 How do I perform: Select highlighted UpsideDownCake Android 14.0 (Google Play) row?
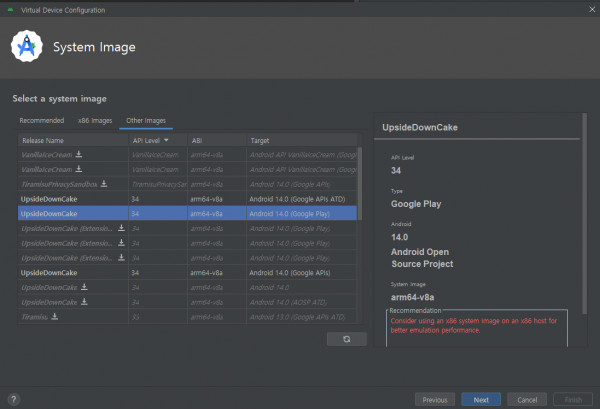point(188,213)
